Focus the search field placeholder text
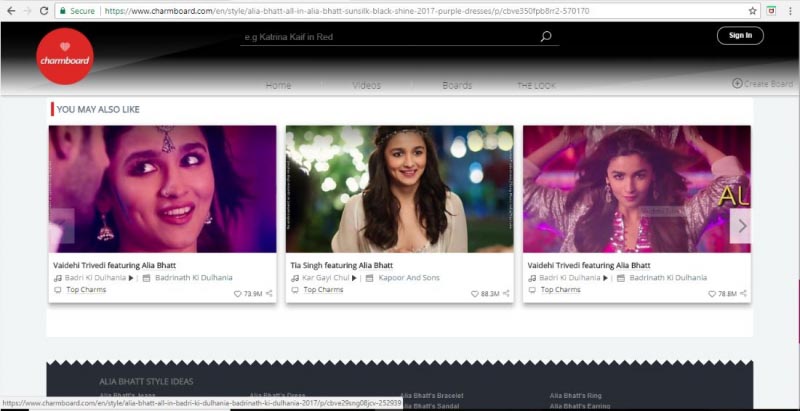 tap(289, 37)
